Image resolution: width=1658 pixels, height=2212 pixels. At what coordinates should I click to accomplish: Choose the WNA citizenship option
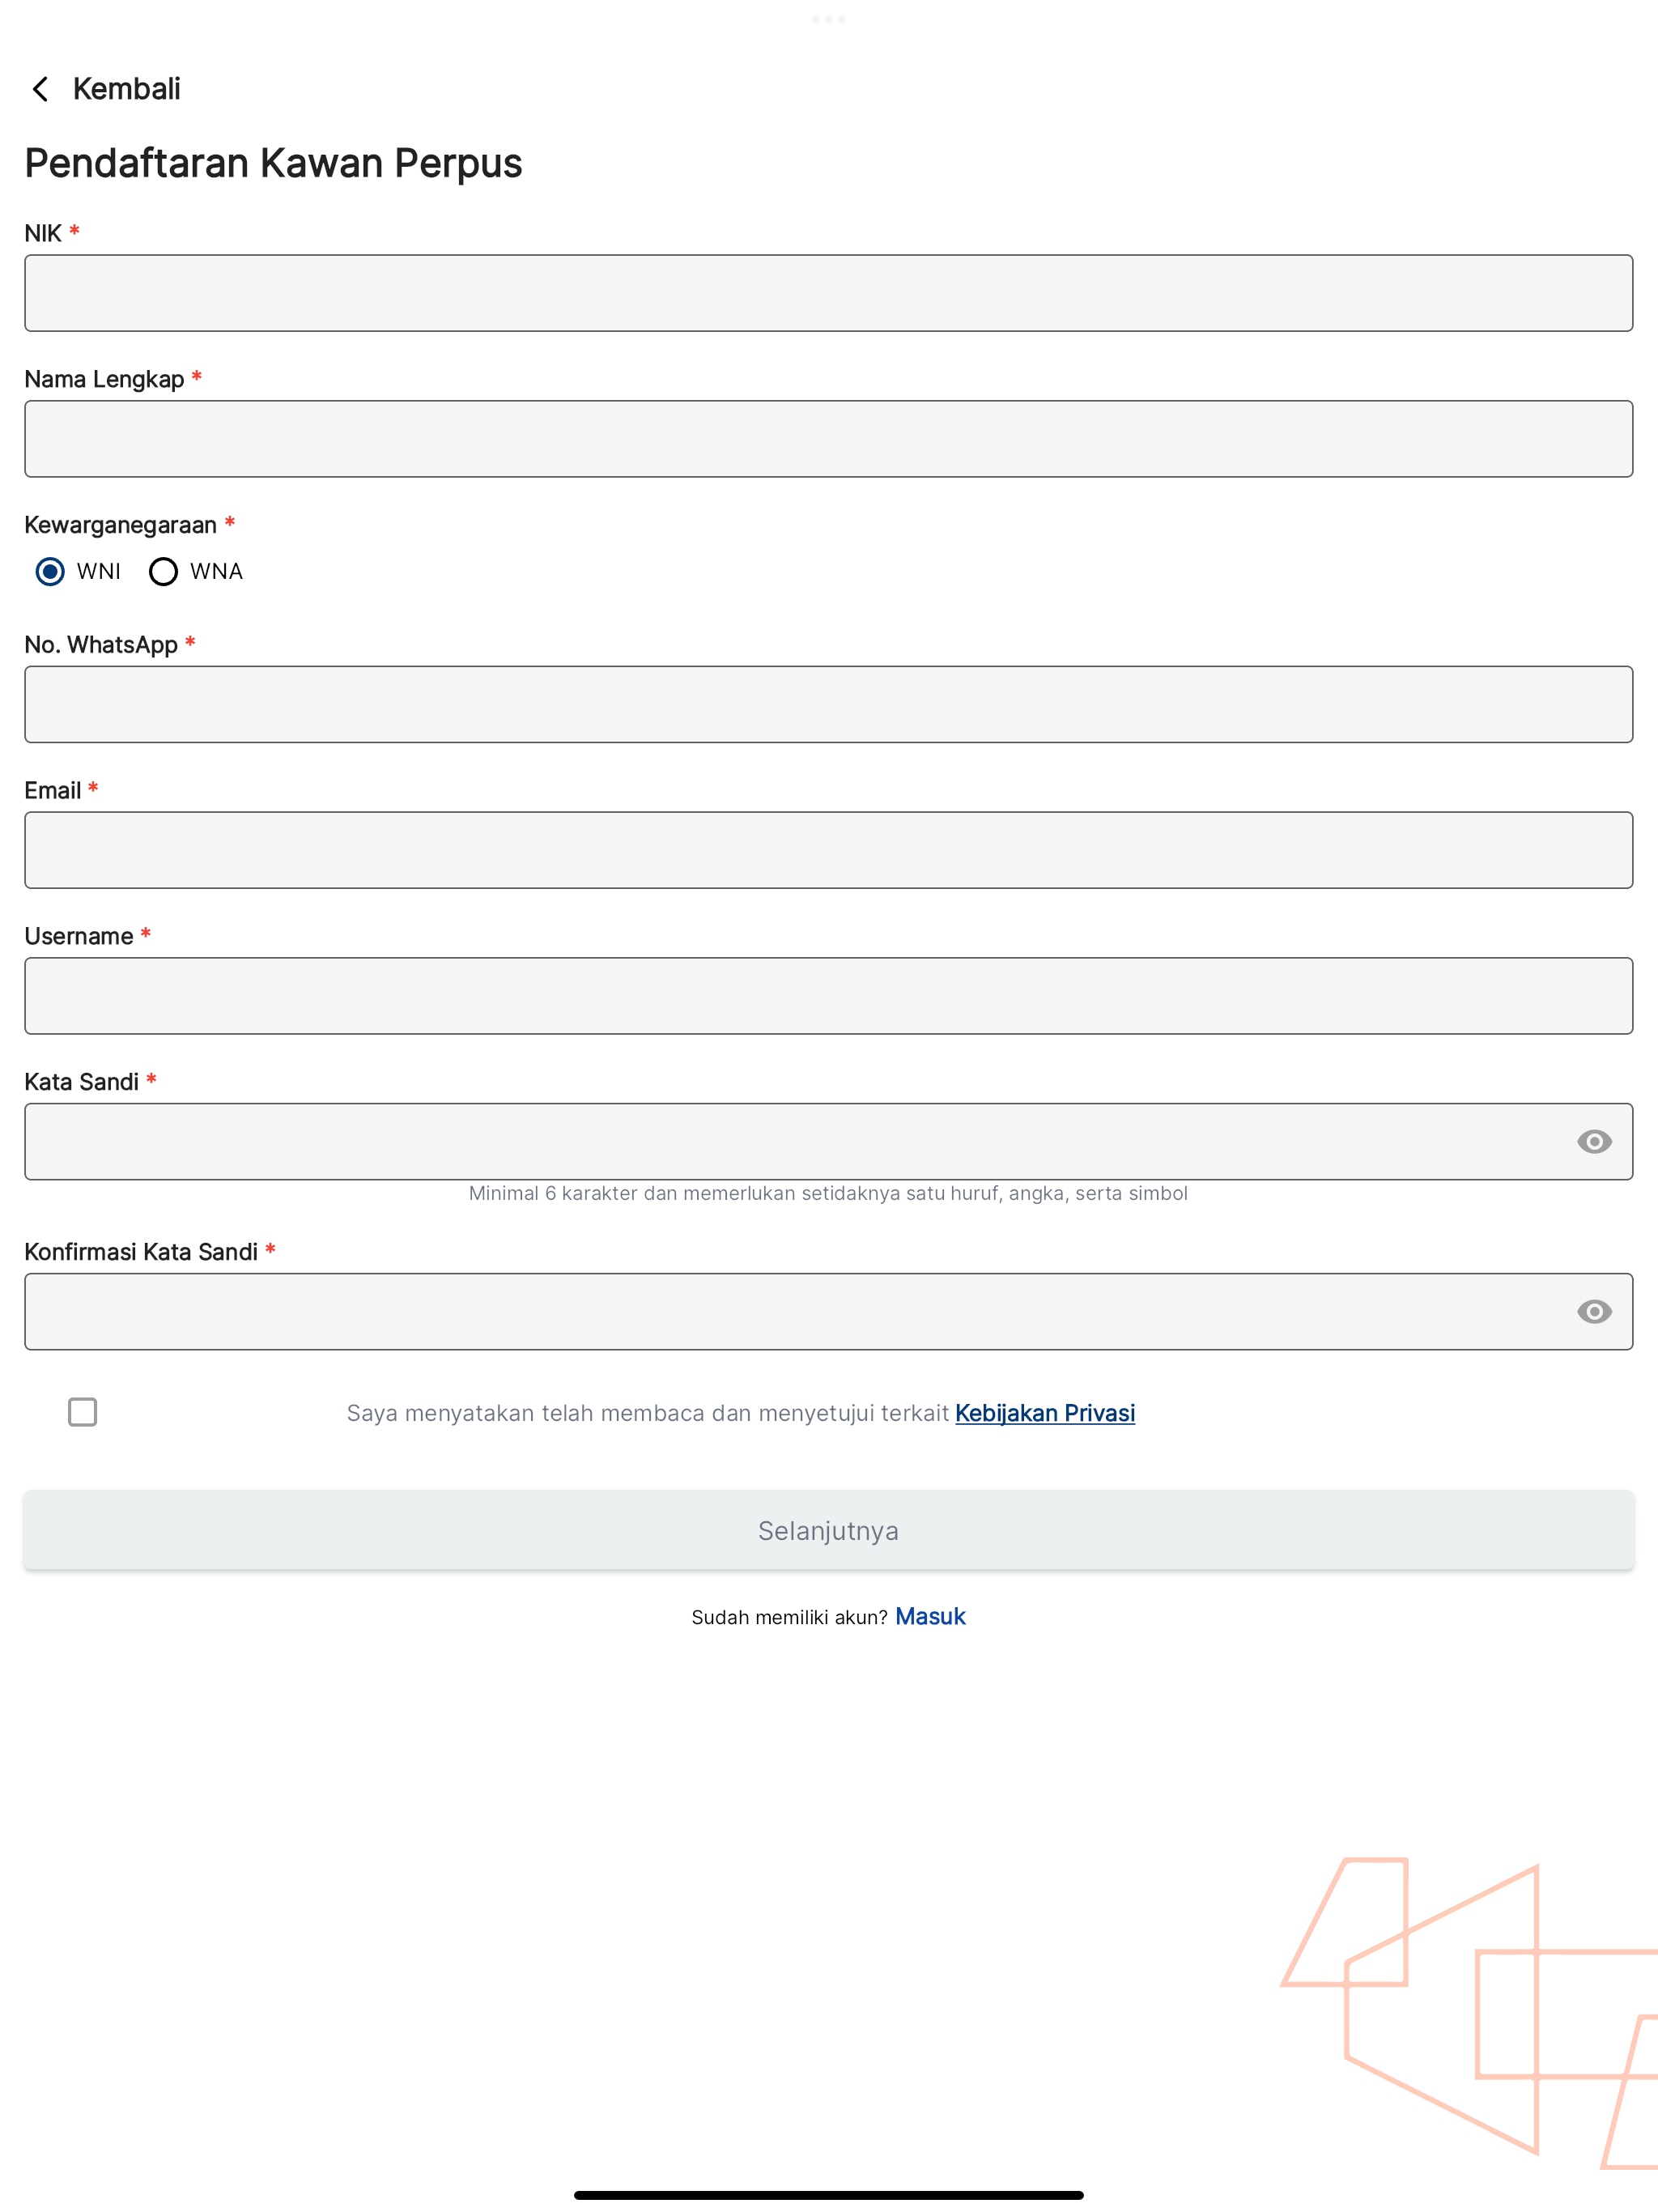[x=163, y=571]
